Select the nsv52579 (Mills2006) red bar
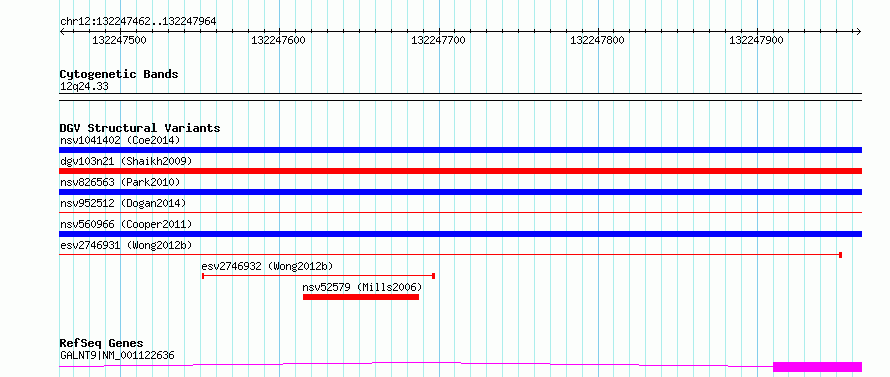Image resolution: width=890 pixels, height=377 pixels. [361, 297]
